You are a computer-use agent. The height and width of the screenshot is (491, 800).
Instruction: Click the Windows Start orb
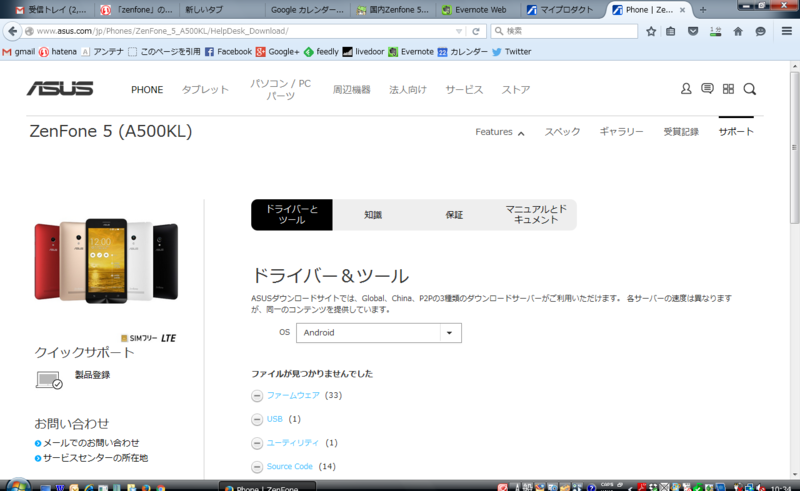pos(18,485)
